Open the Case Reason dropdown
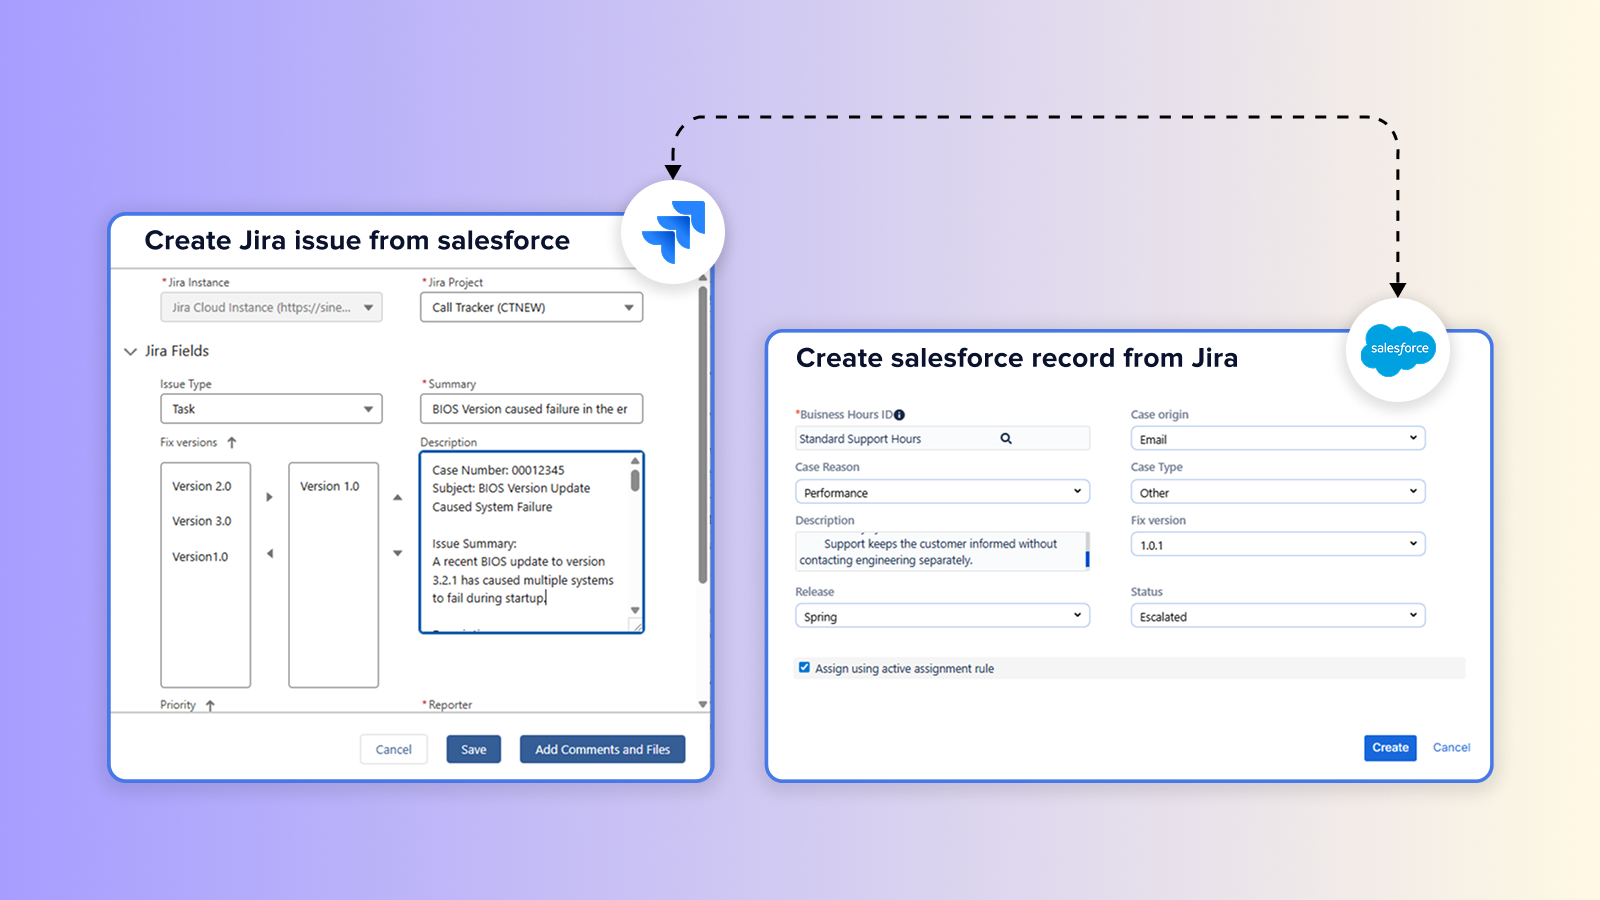Screen dimensions: 1600x900 tap(942, 492)
